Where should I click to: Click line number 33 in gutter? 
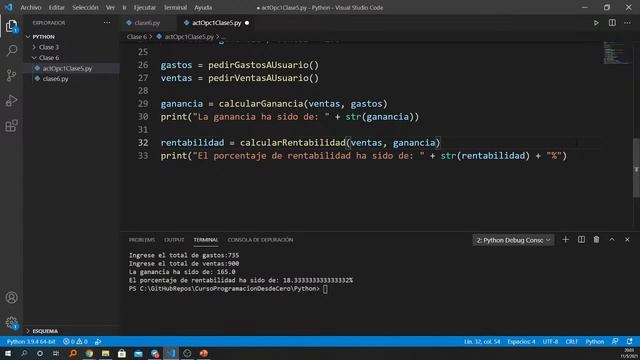(x=143, y=156)
